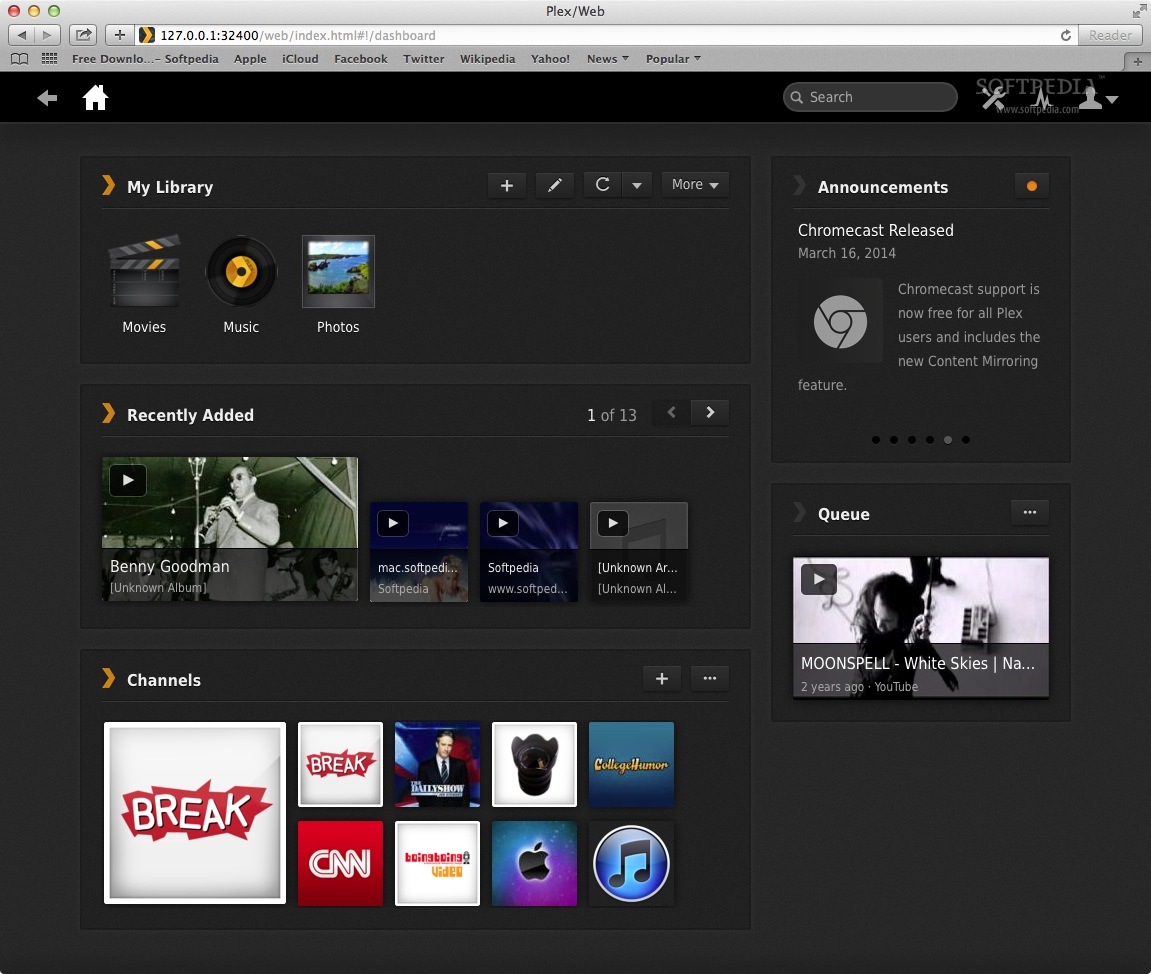
Task: Play the Unknown Artist item
Action: [613, 523]
